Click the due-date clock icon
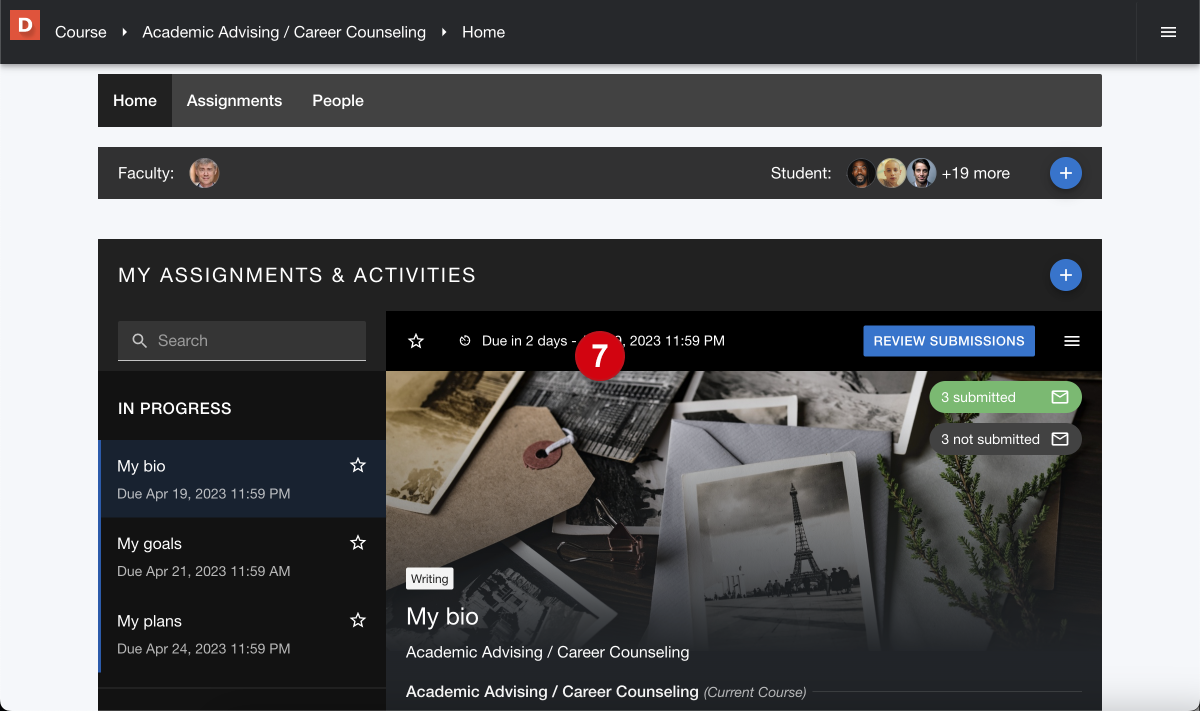 [x=465, y=341]
